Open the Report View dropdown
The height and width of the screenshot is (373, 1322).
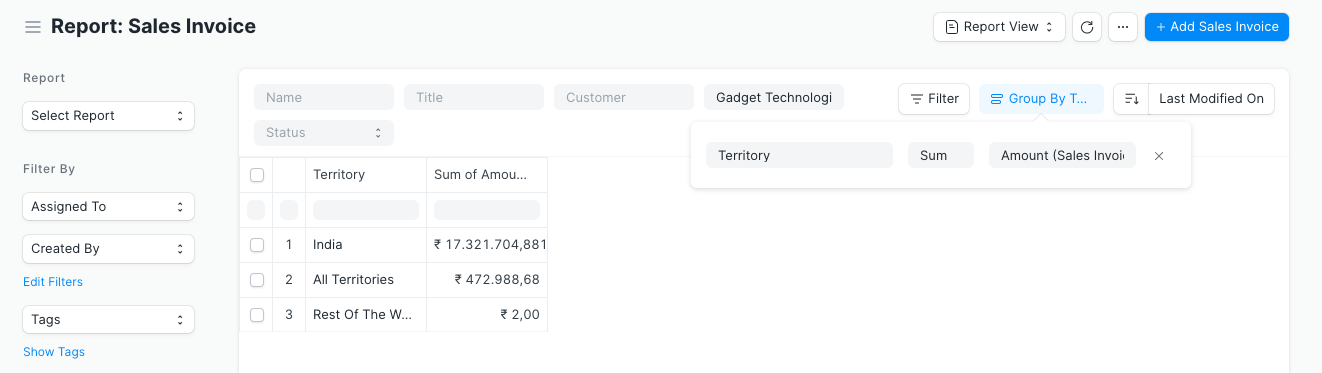click(x=999, y=27)
